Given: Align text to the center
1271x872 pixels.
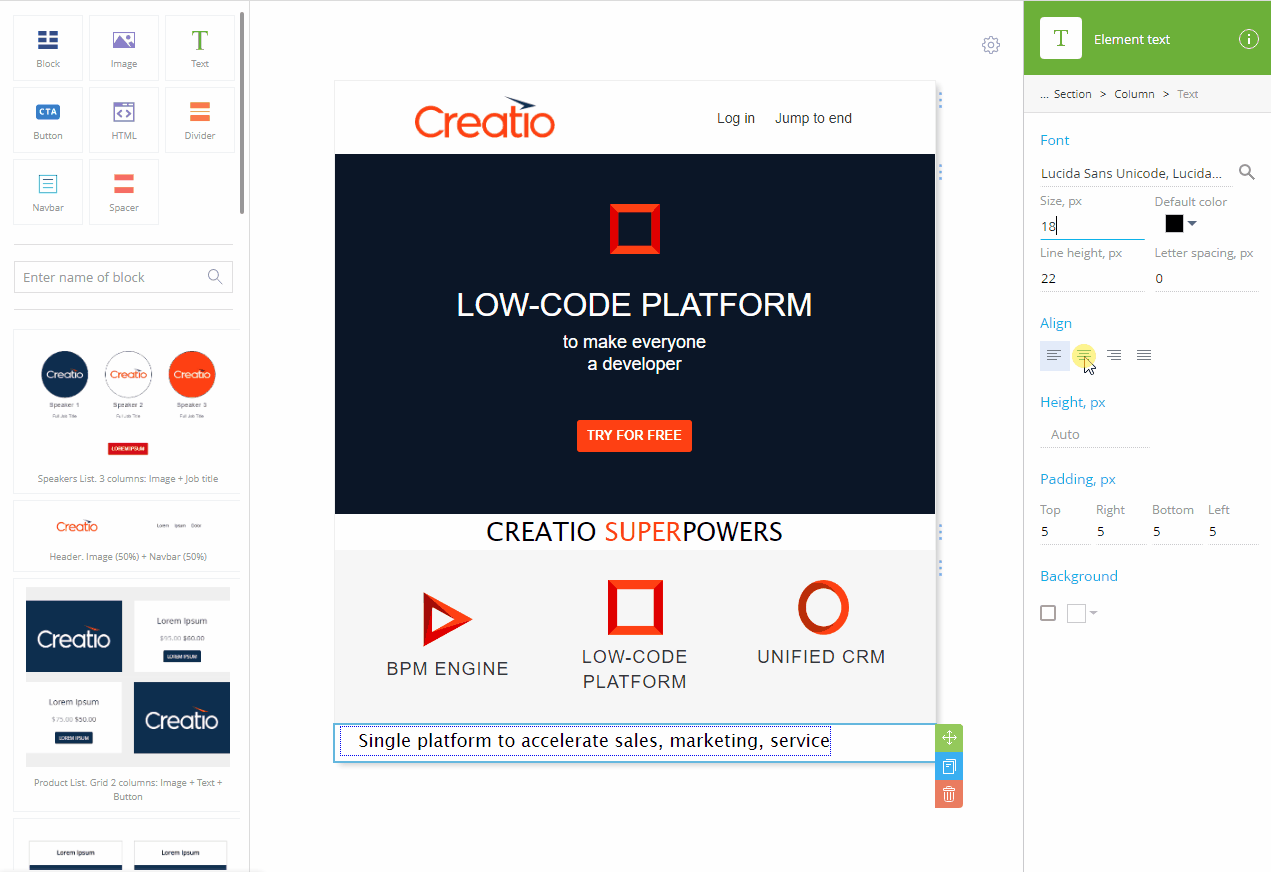Looking at the screenshot, I should [x=1084, y=355].
